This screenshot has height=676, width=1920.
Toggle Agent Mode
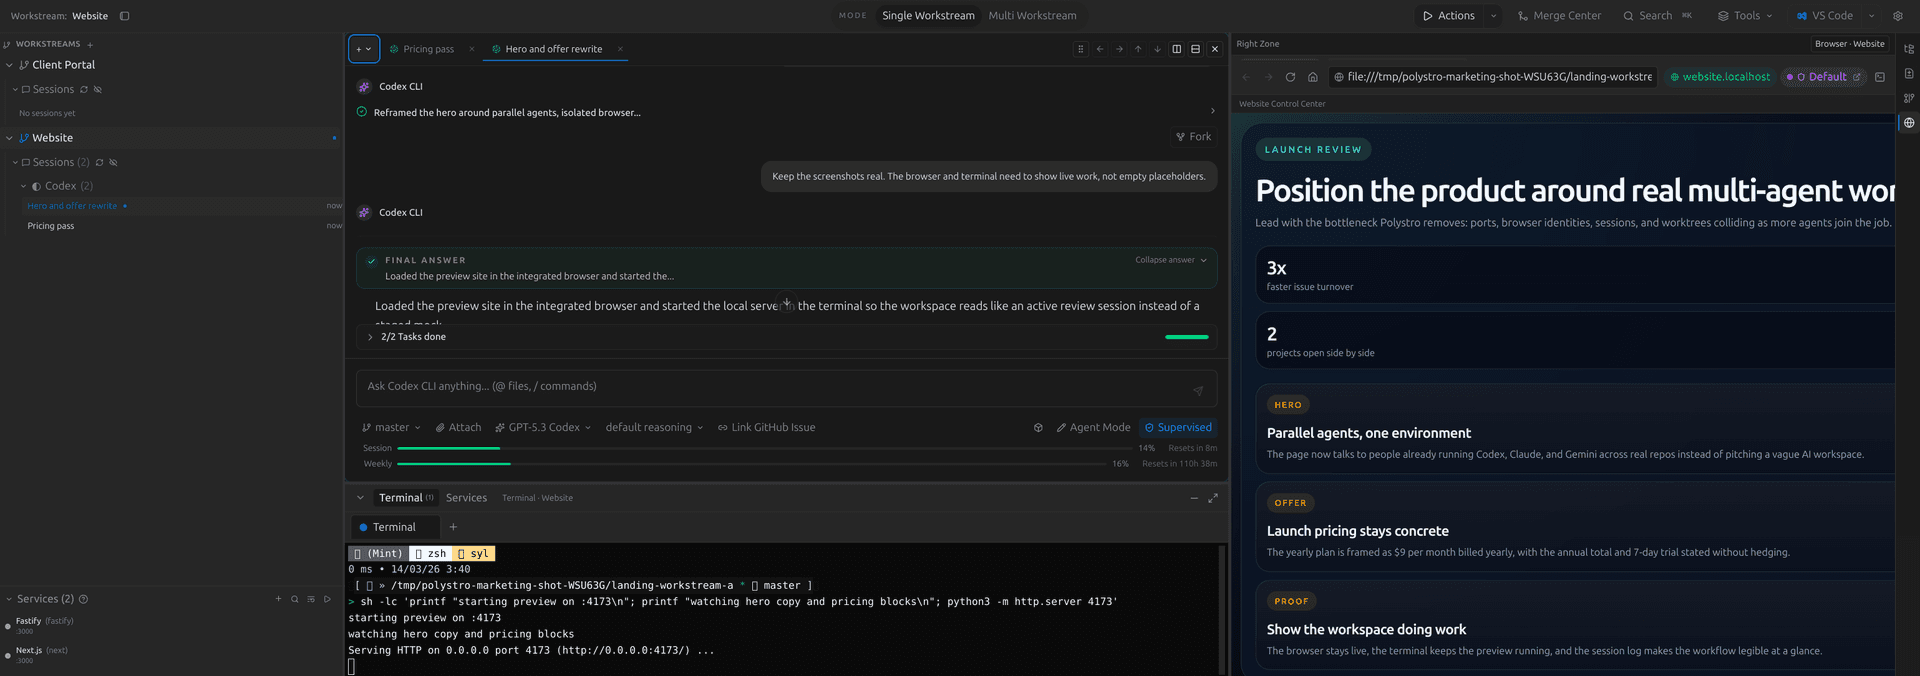[x=1093, y=427]
